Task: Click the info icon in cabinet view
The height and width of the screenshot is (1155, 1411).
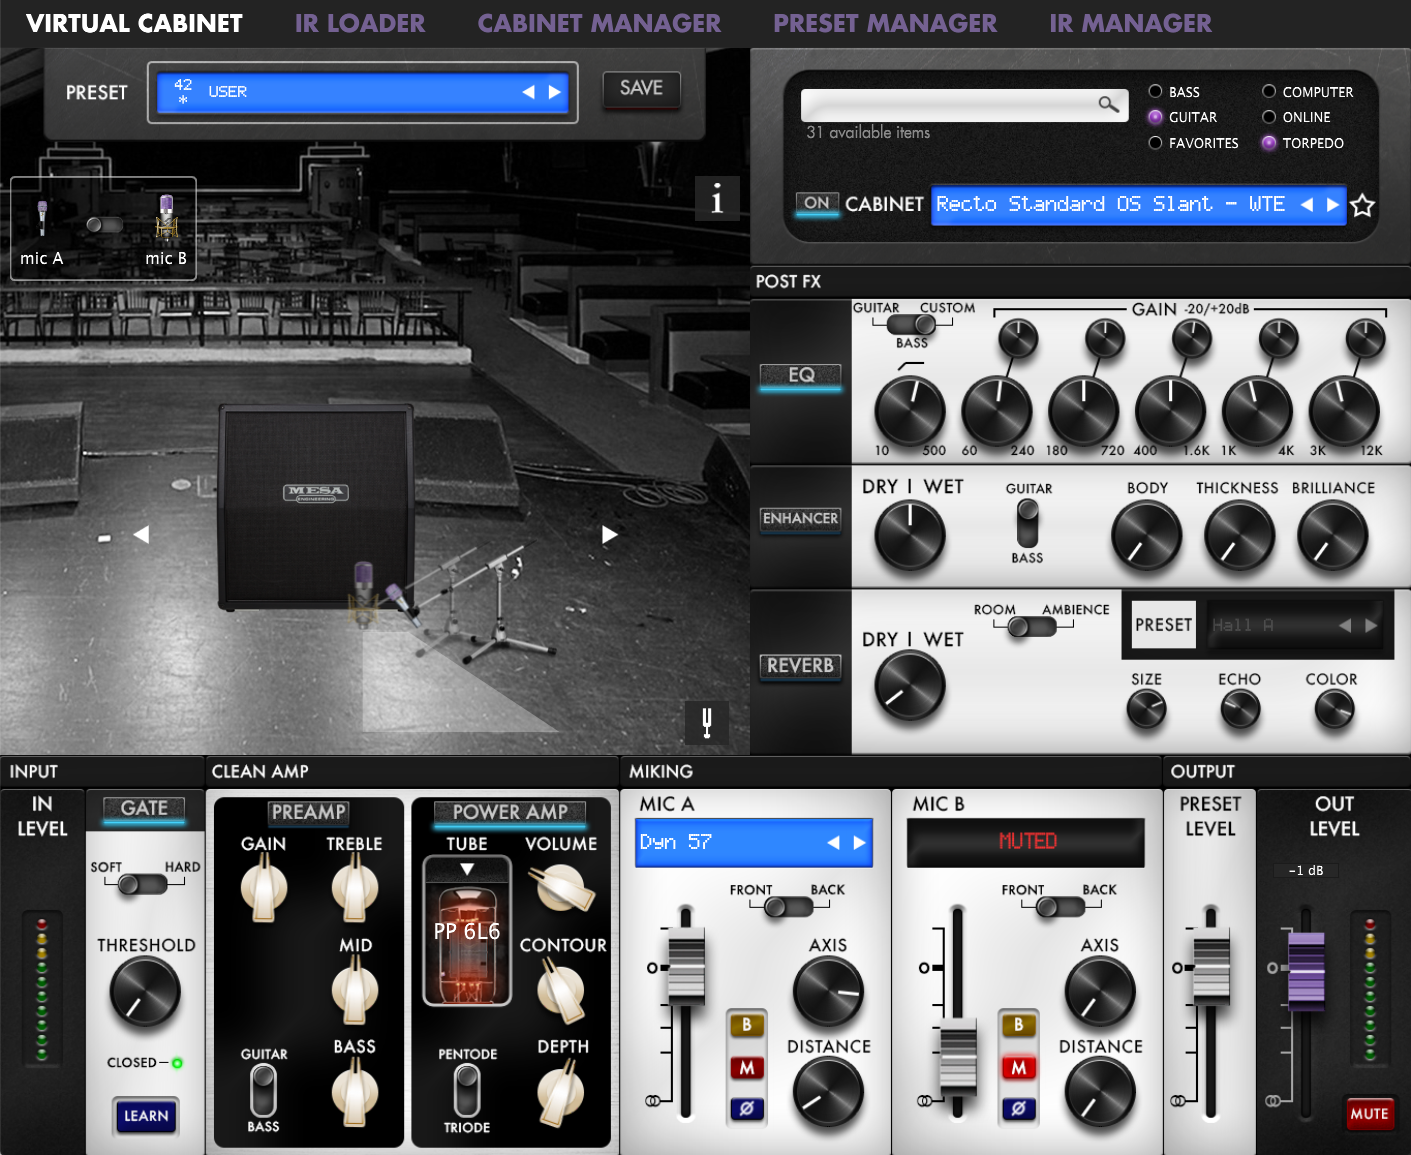Action: [x=717, y=199]
